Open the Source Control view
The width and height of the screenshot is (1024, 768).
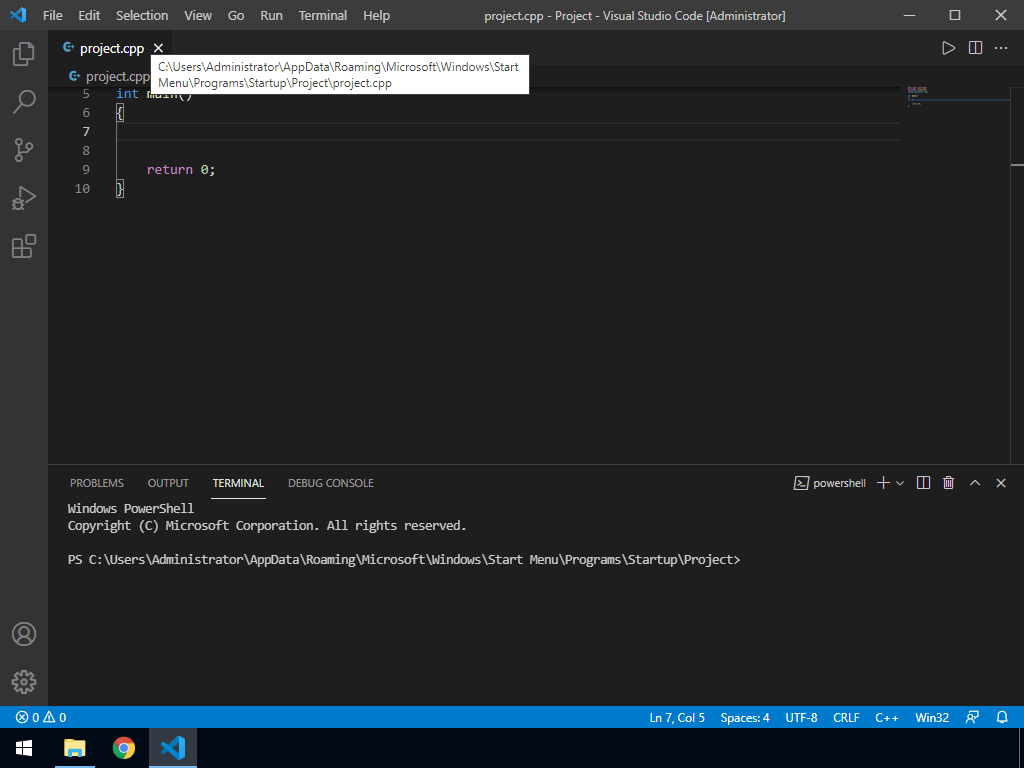(24, 150)
